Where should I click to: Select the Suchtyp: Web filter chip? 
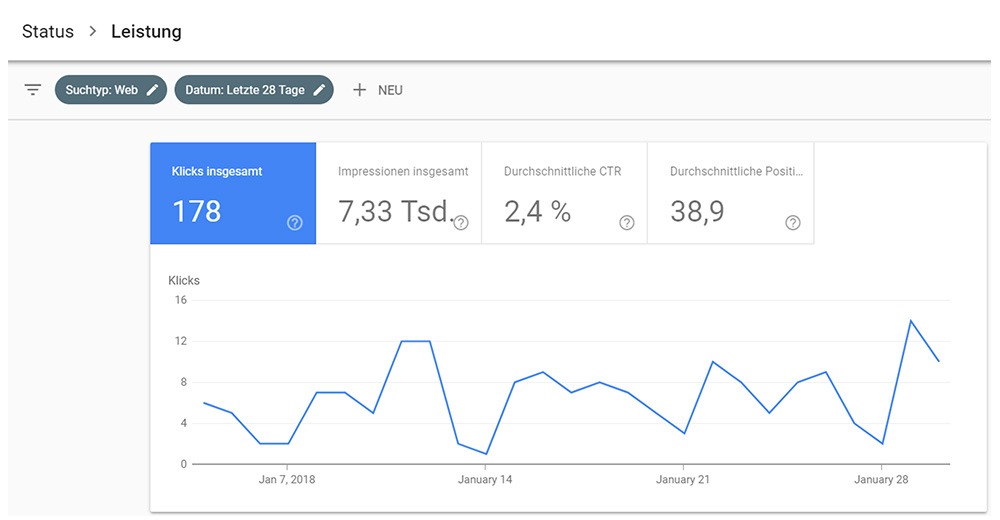111,90
